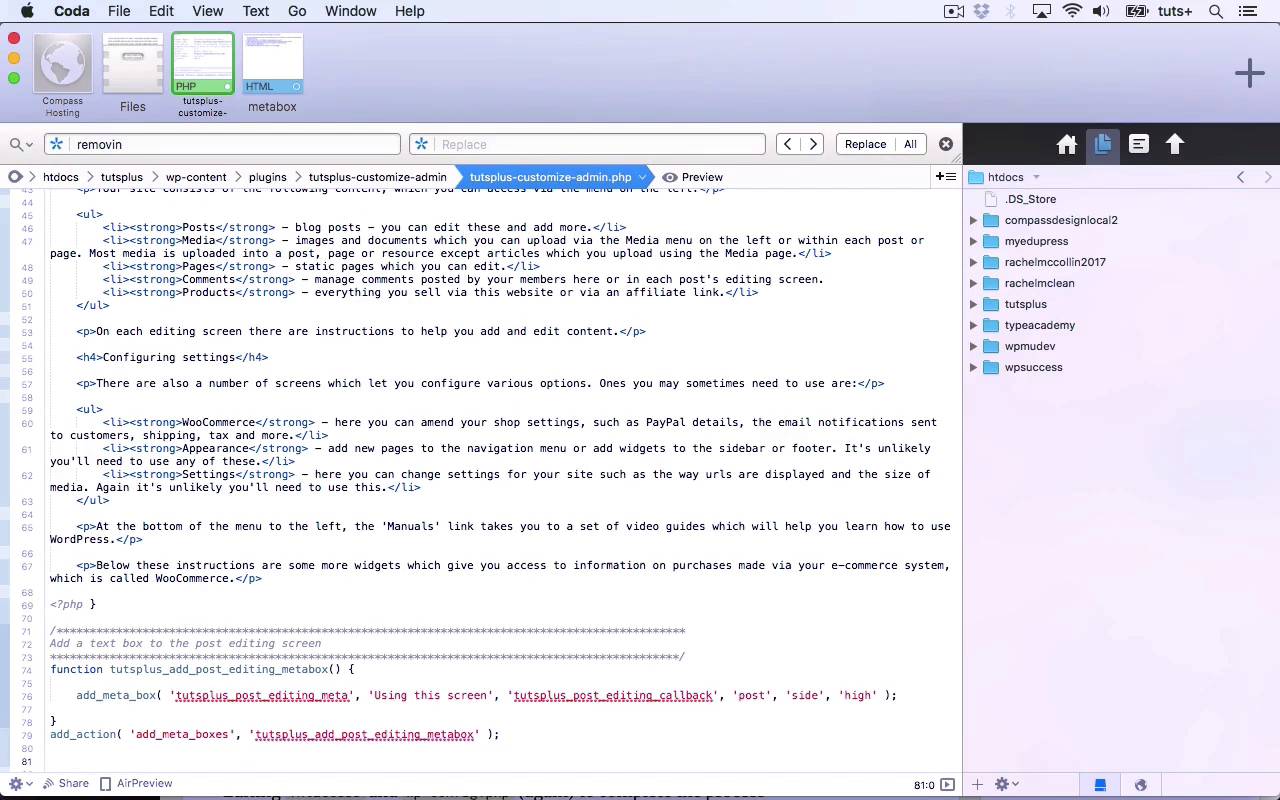
Task: Open the search options magnifier dropdown
Action: pyautogui.click(x=22, y=144)
